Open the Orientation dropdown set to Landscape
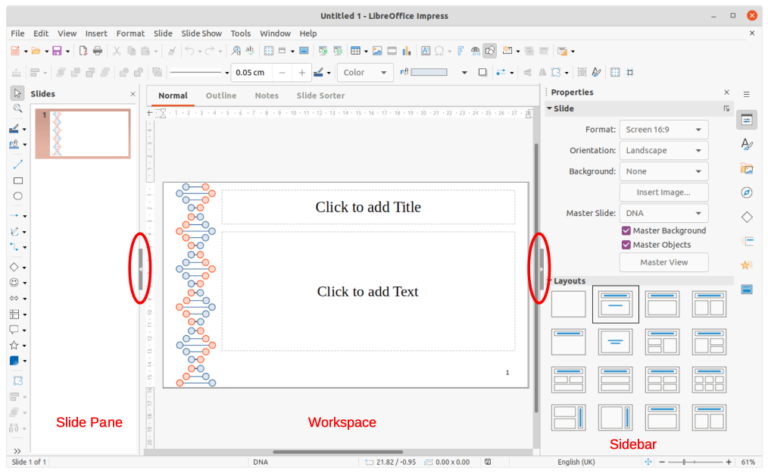The height and width of the screenshot is (473, 768). [x=663, y=150]
